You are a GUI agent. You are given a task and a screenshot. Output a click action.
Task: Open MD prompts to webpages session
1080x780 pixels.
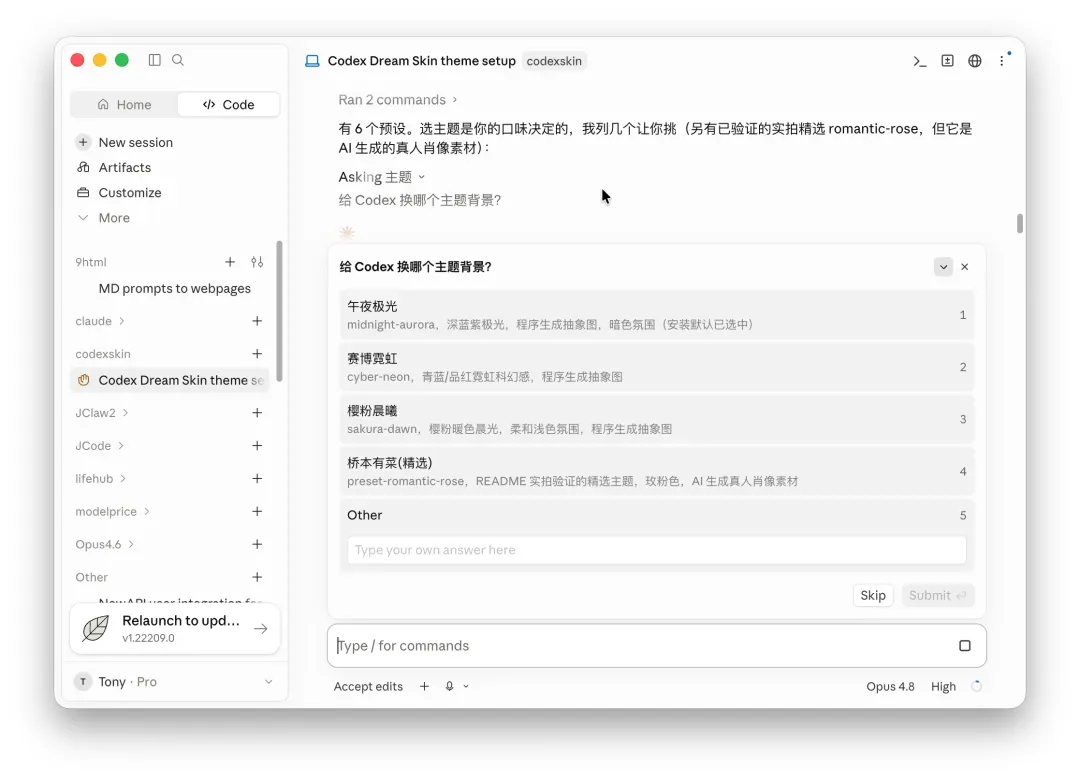174,289
